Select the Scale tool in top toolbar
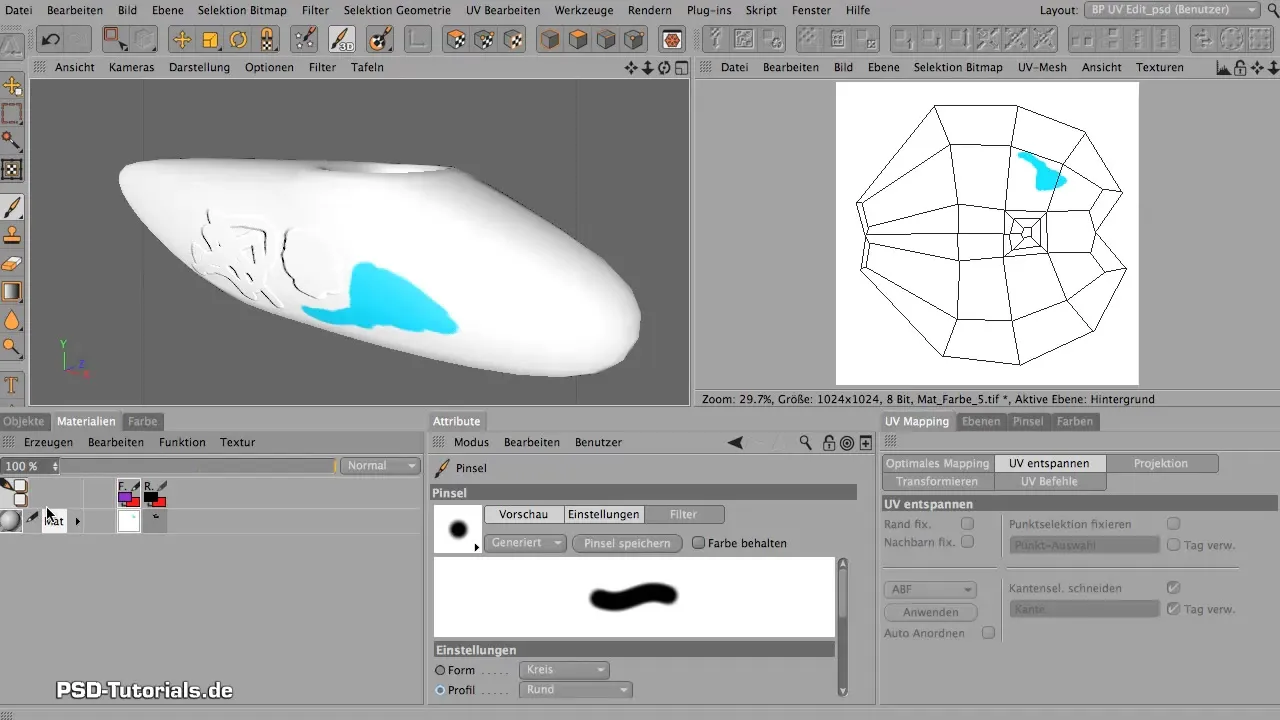 pyautogui.click(x=211, y=40)
